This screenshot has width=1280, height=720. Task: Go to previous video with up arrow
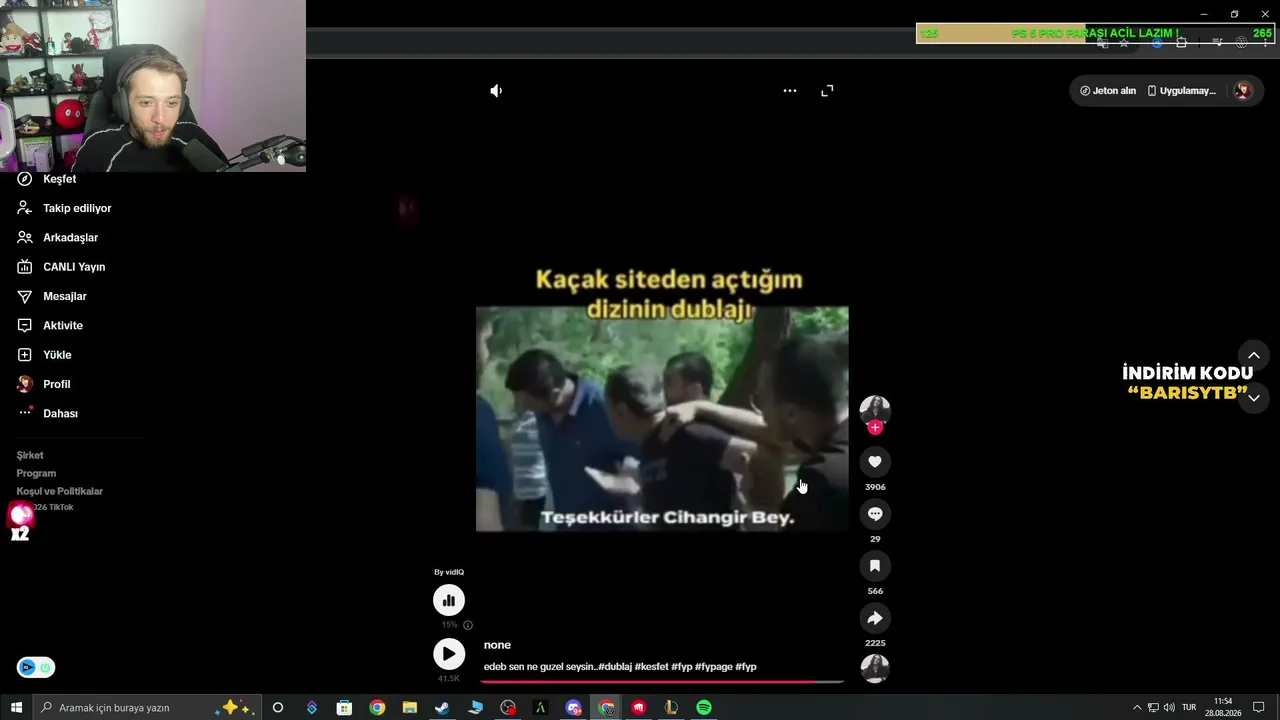1253,355
